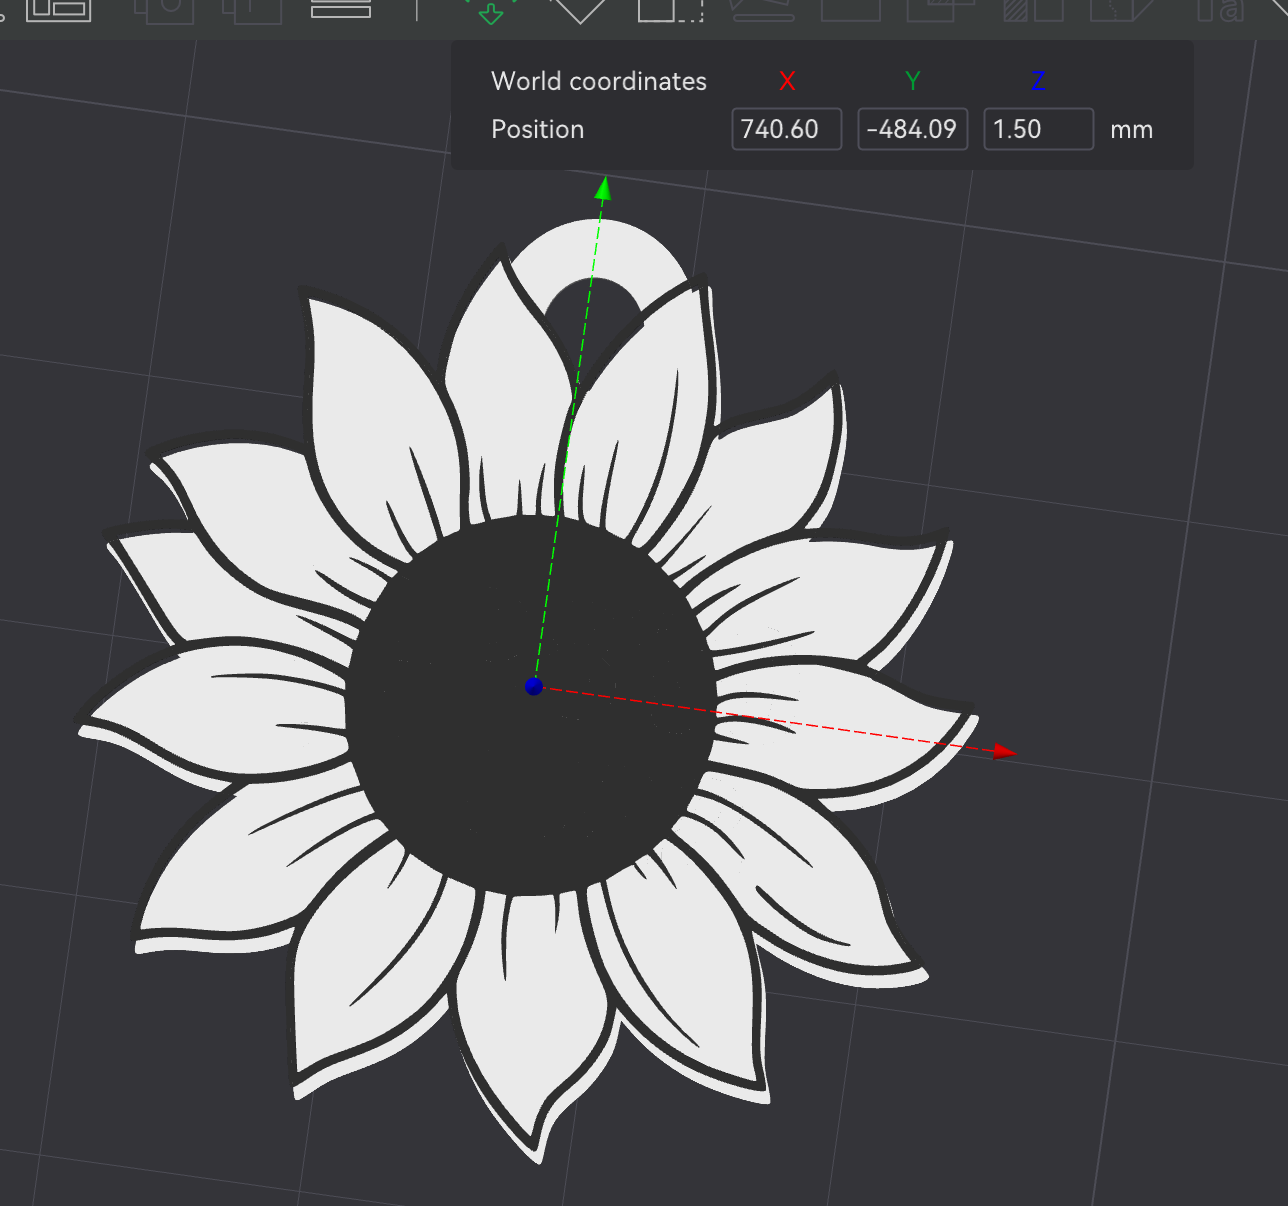Viewport: 1288px width, 1206px height.
Task: Activate the Lay on Face tool
Action: [x=762, y=9]
